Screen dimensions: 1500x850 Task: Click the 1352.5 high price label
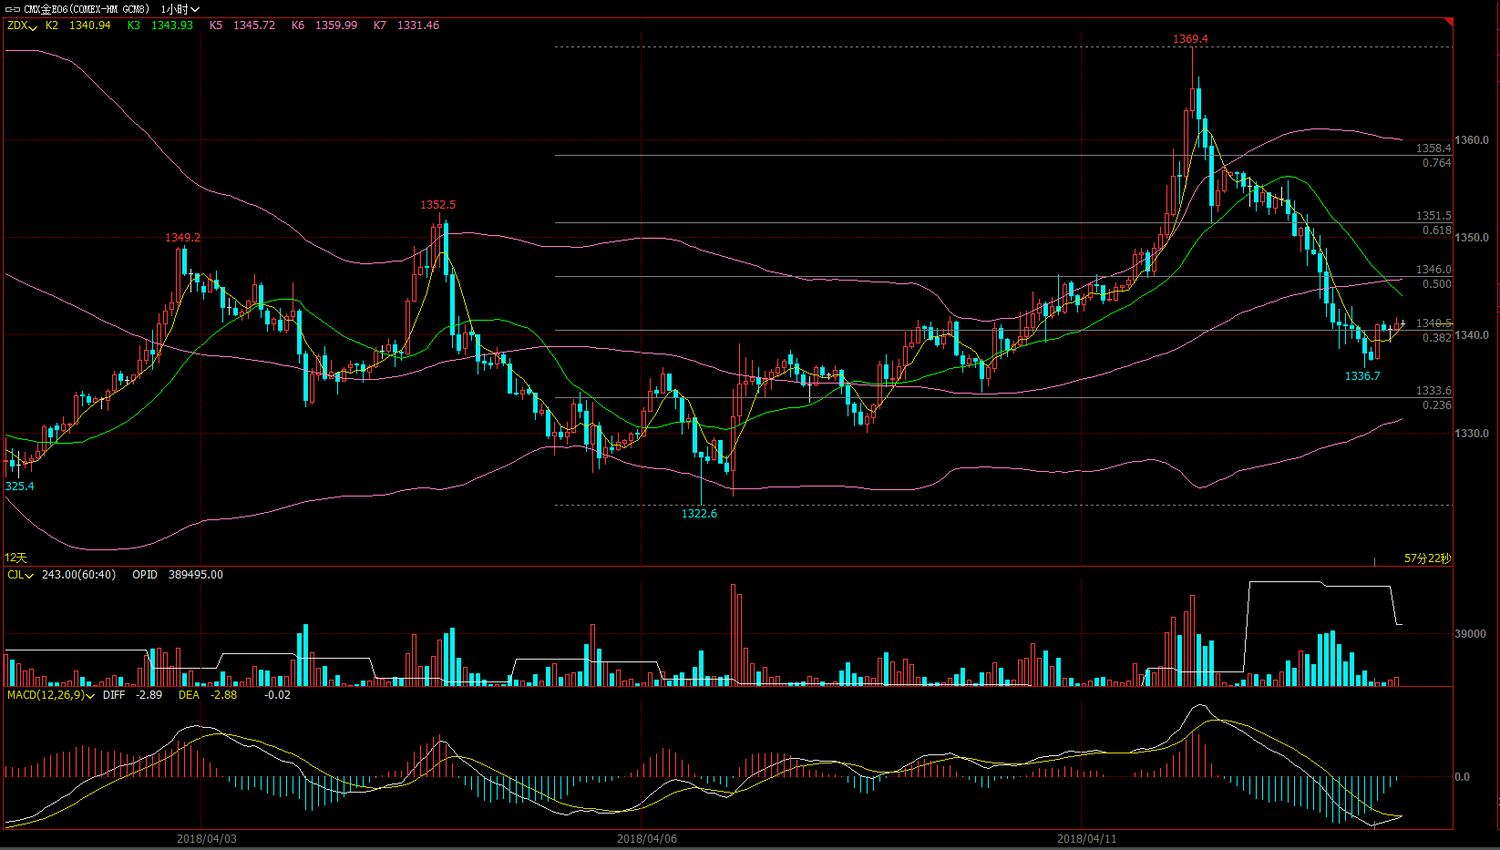click(438, 205)
